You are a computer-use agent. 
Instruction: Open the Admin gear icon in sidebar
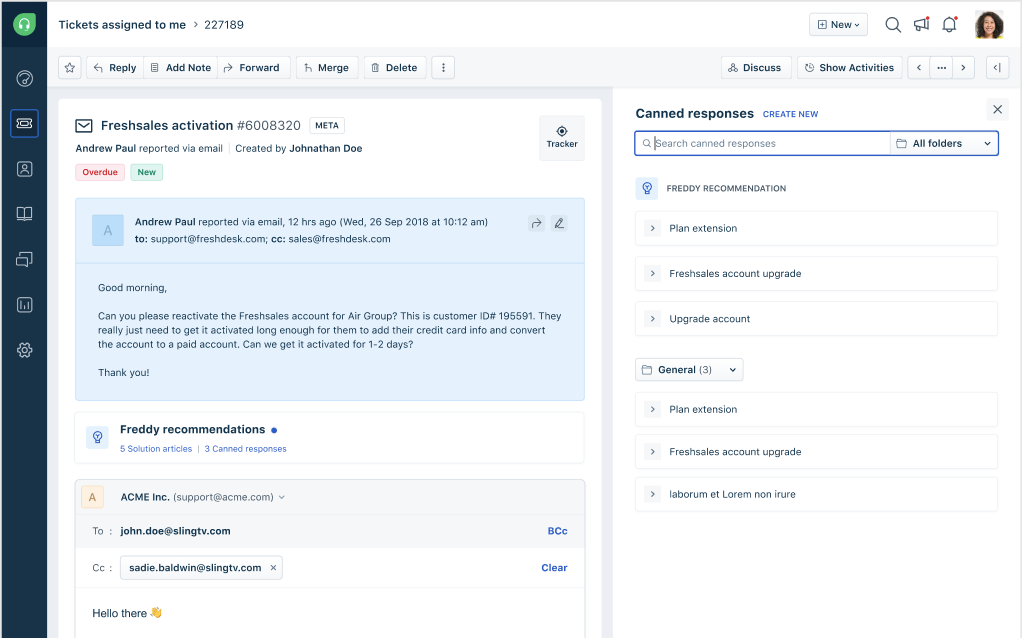[x=24, y=350]
